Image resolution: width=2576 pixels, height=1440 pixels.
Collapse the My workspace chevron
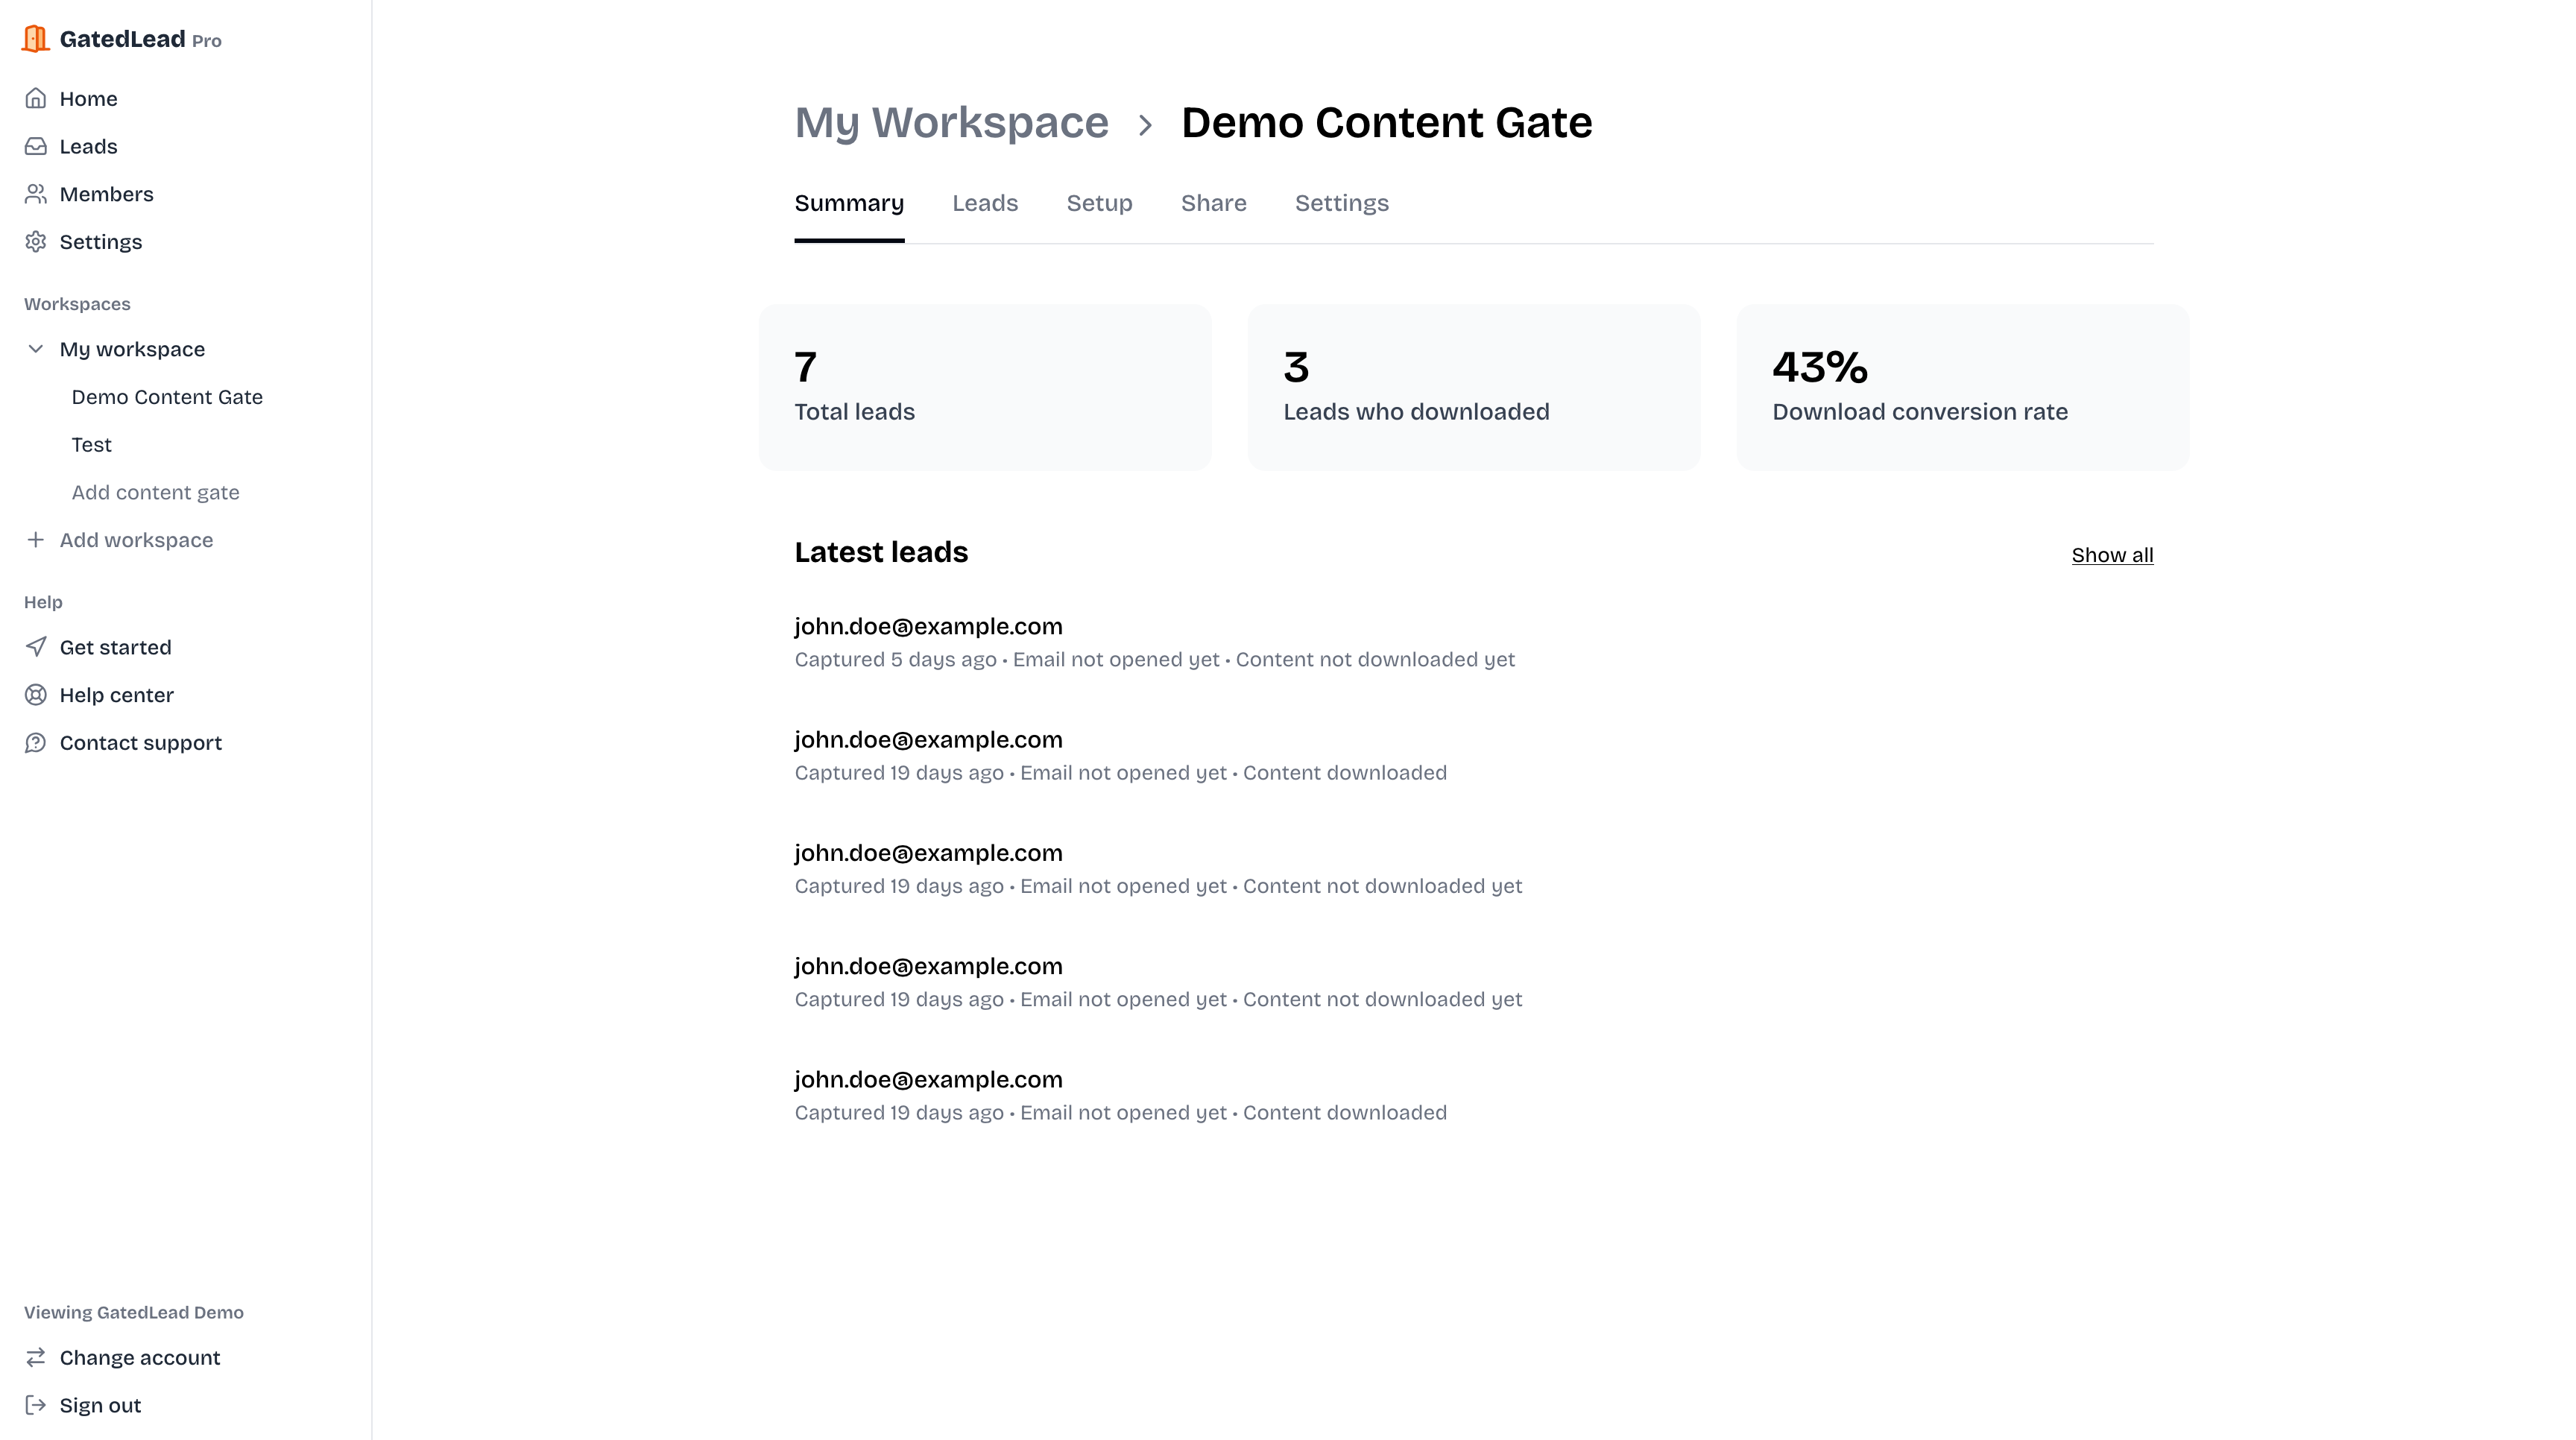(36, 349)
